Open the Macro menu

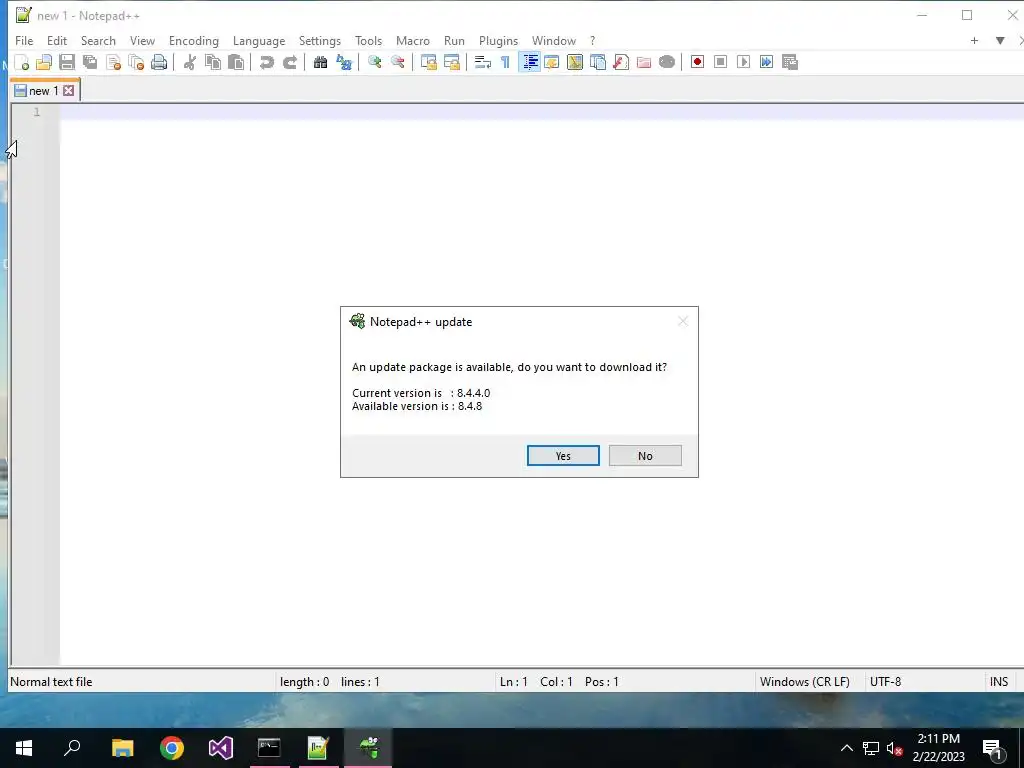point(413,40)
